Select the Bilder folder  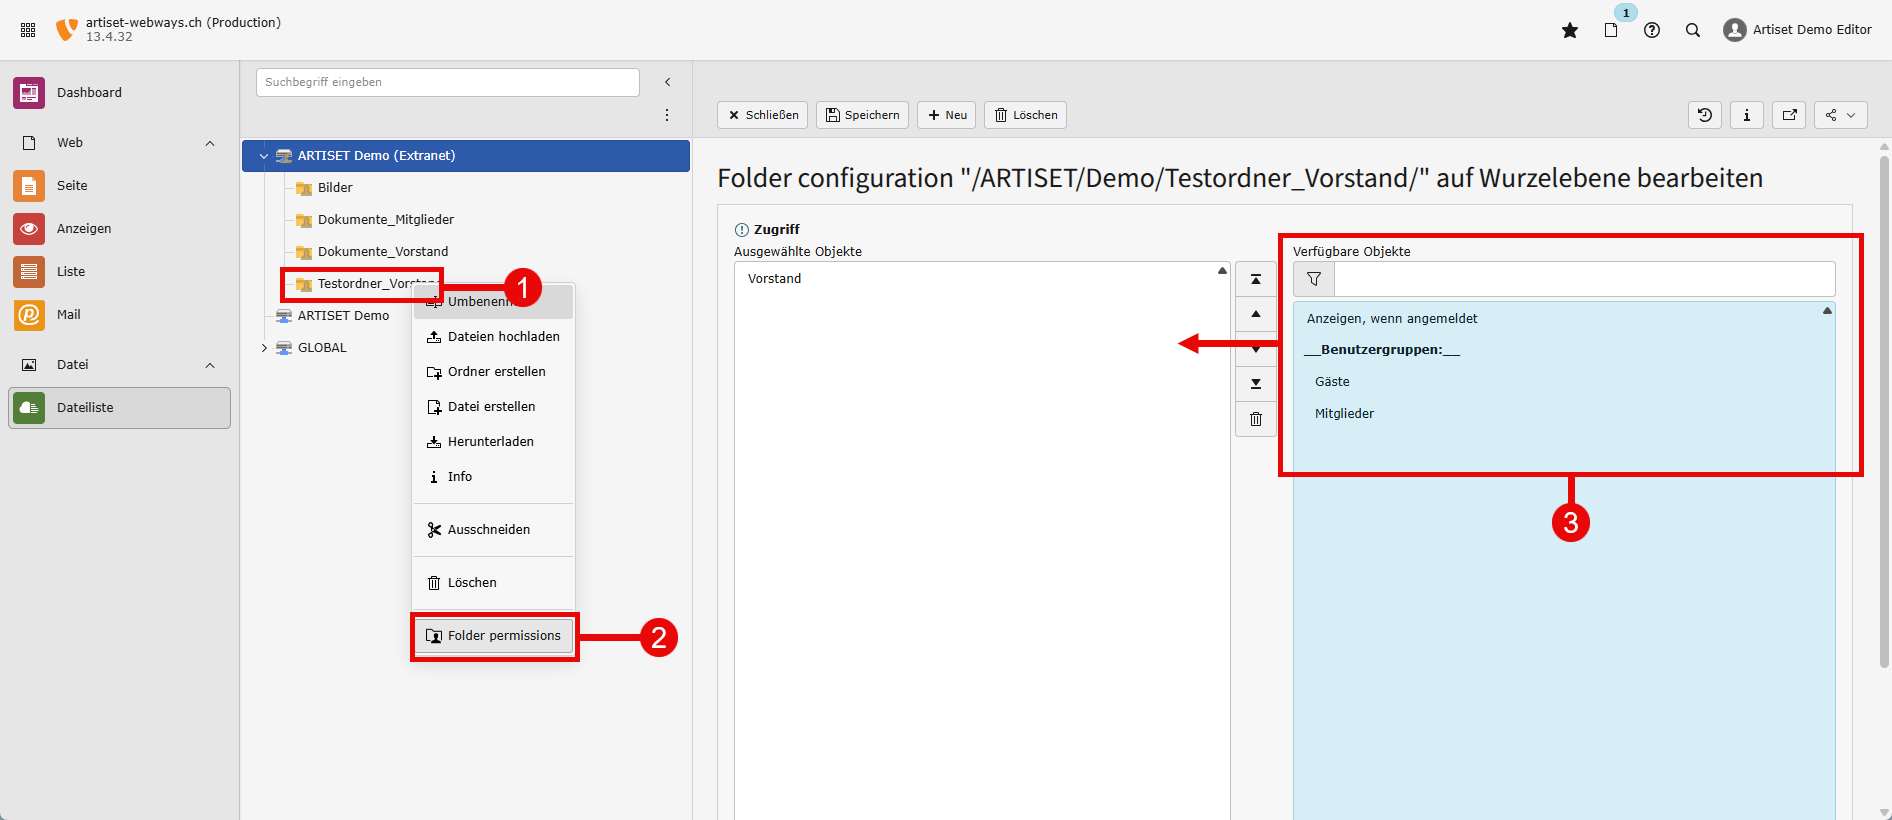point(335,188)
